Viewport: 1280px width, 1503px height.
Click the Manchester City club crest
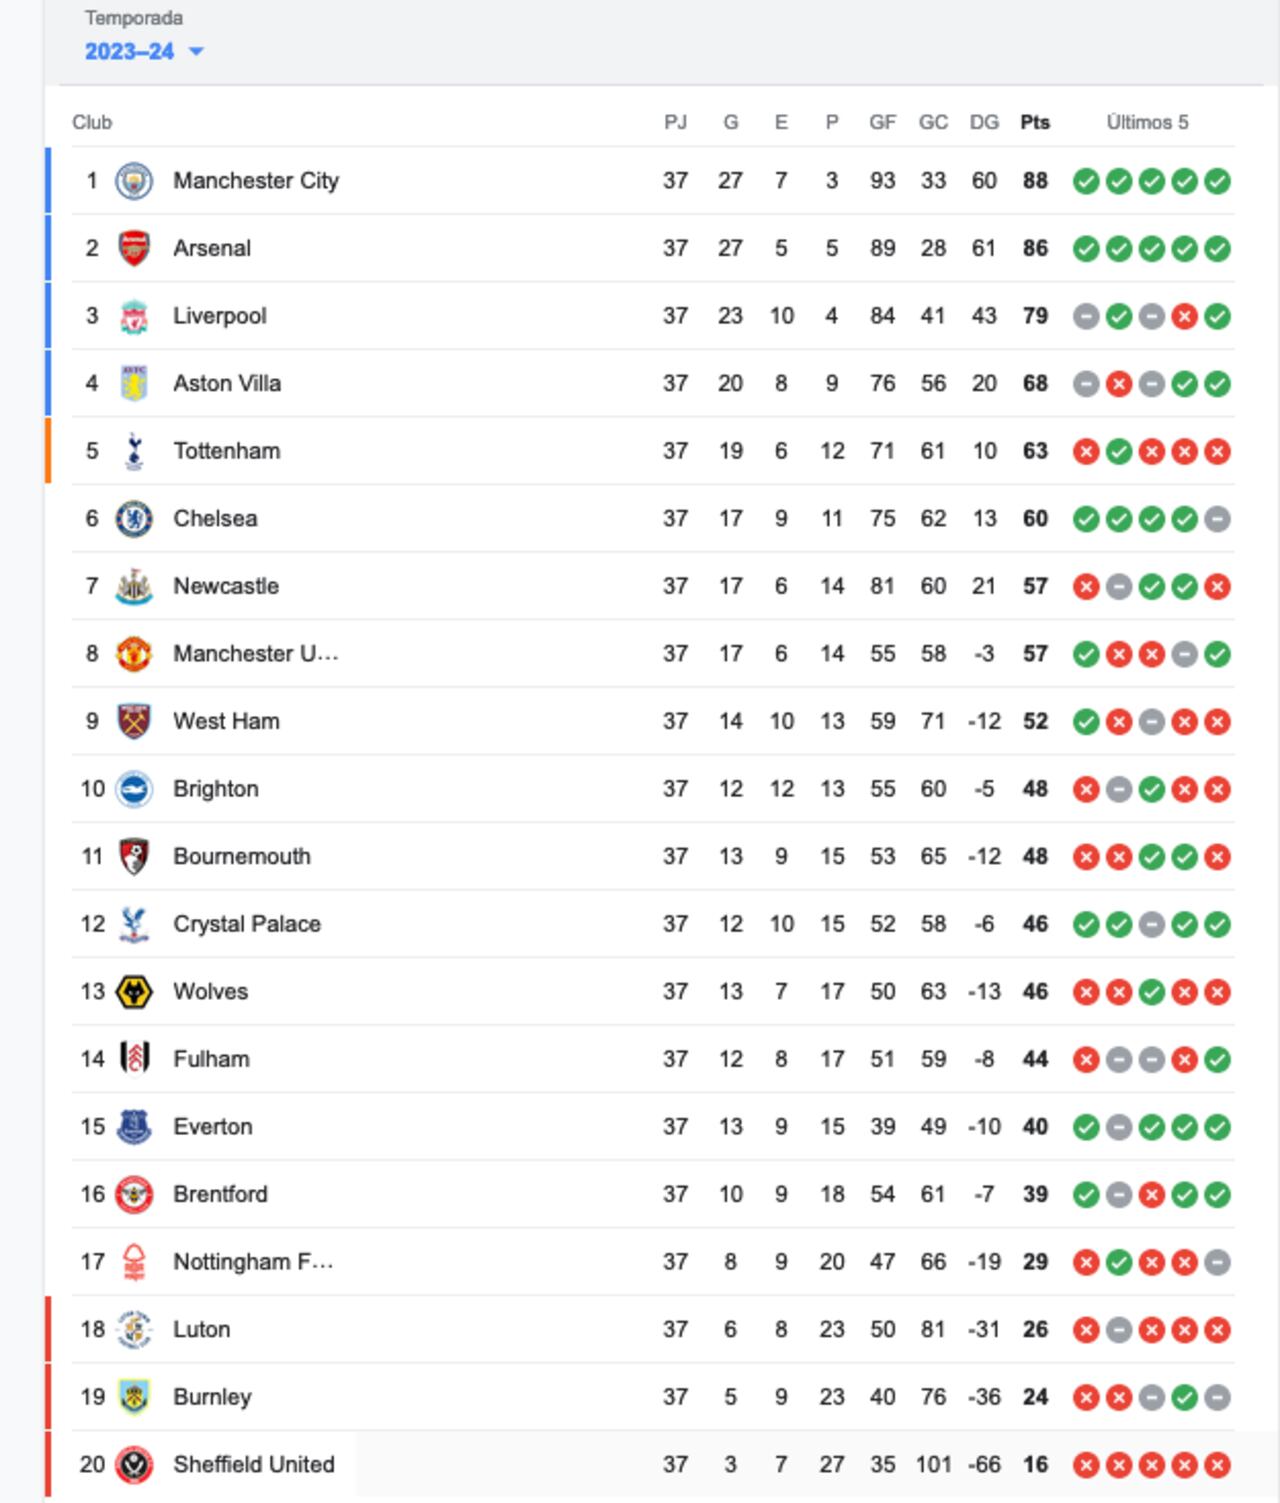click(133, 181)
